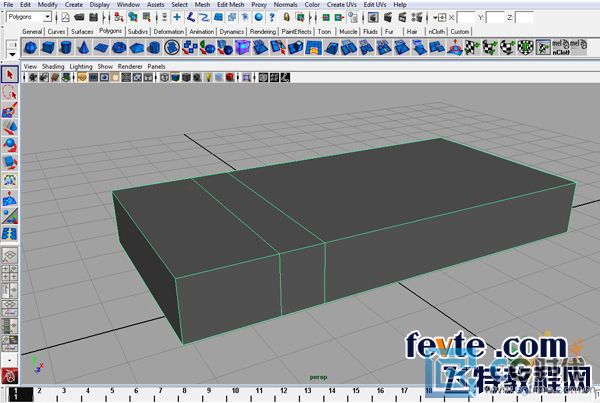The width and height of the screenshot is (600, 403).
Task: Switch to the Rendering shelf tab
Action: 263,31
